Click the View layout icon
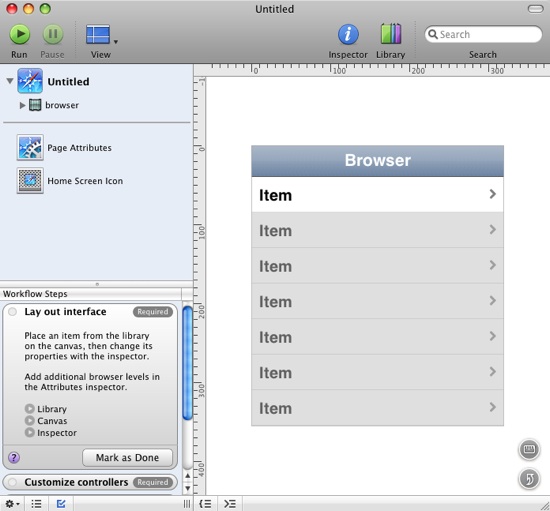The width and height of the screenshot is (550, 511). click(x=98, y=34)
